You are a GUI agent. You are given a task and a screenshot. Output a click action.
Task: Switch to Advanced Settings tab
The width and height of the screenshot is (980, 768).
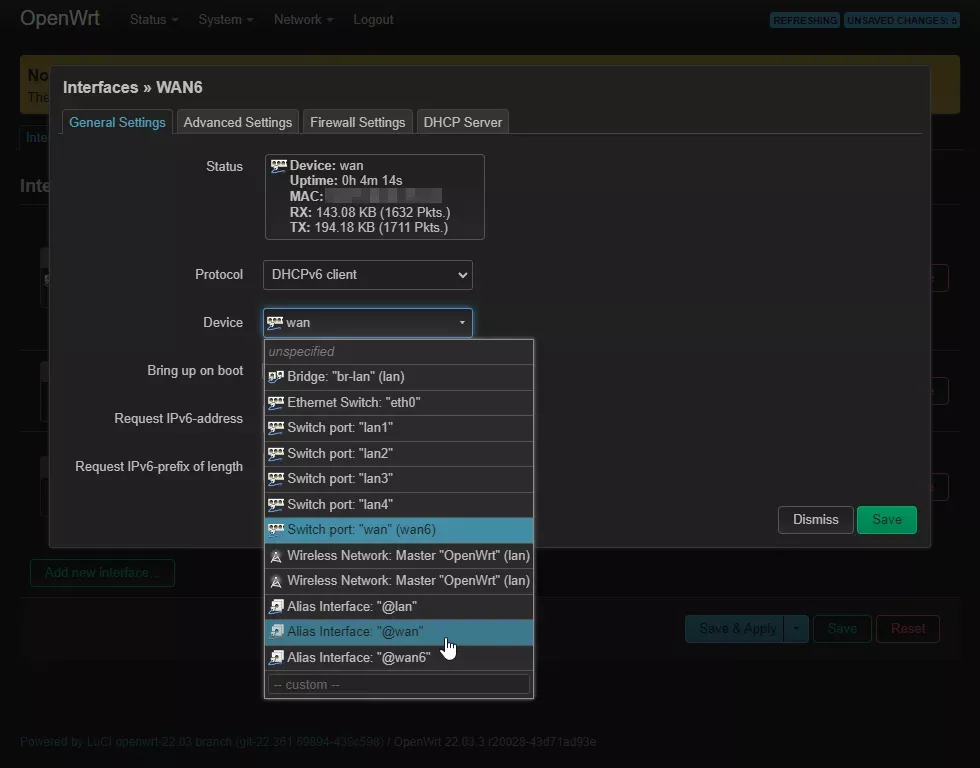pyautogui.click(x=238, y=122)
